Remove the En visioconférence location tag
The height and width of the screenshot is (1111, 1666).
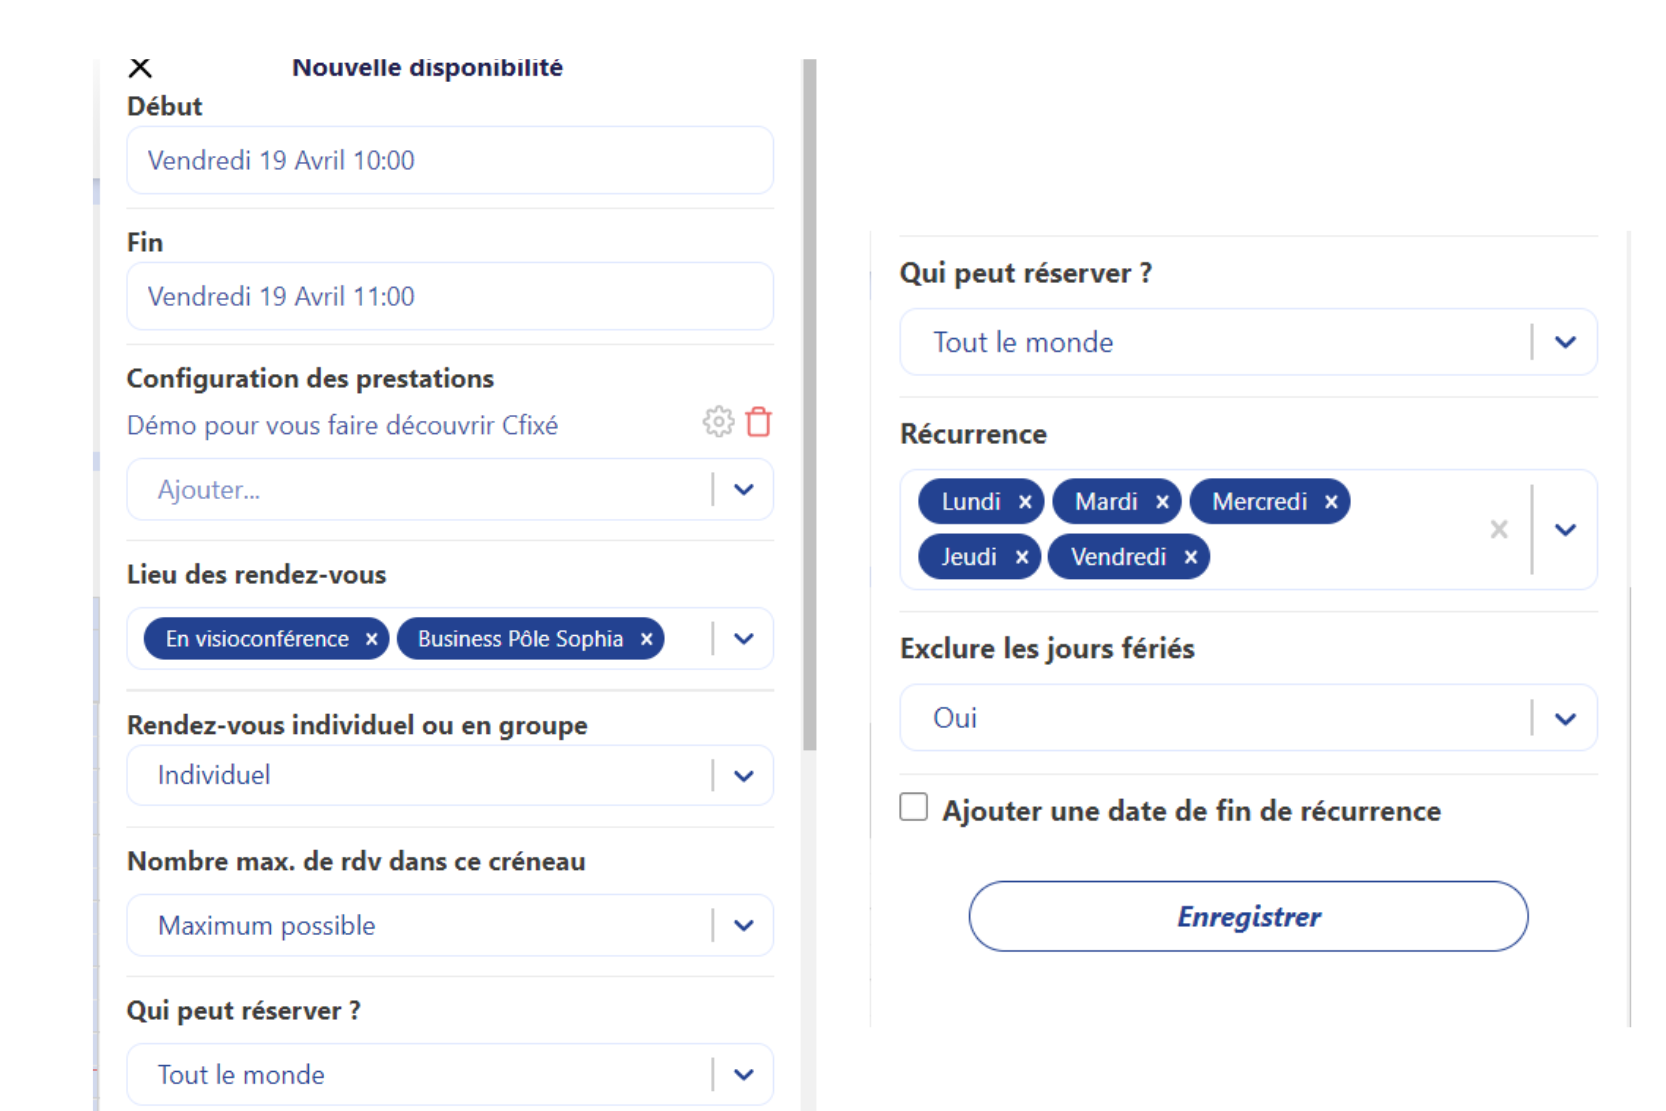[x=371, y=639]
